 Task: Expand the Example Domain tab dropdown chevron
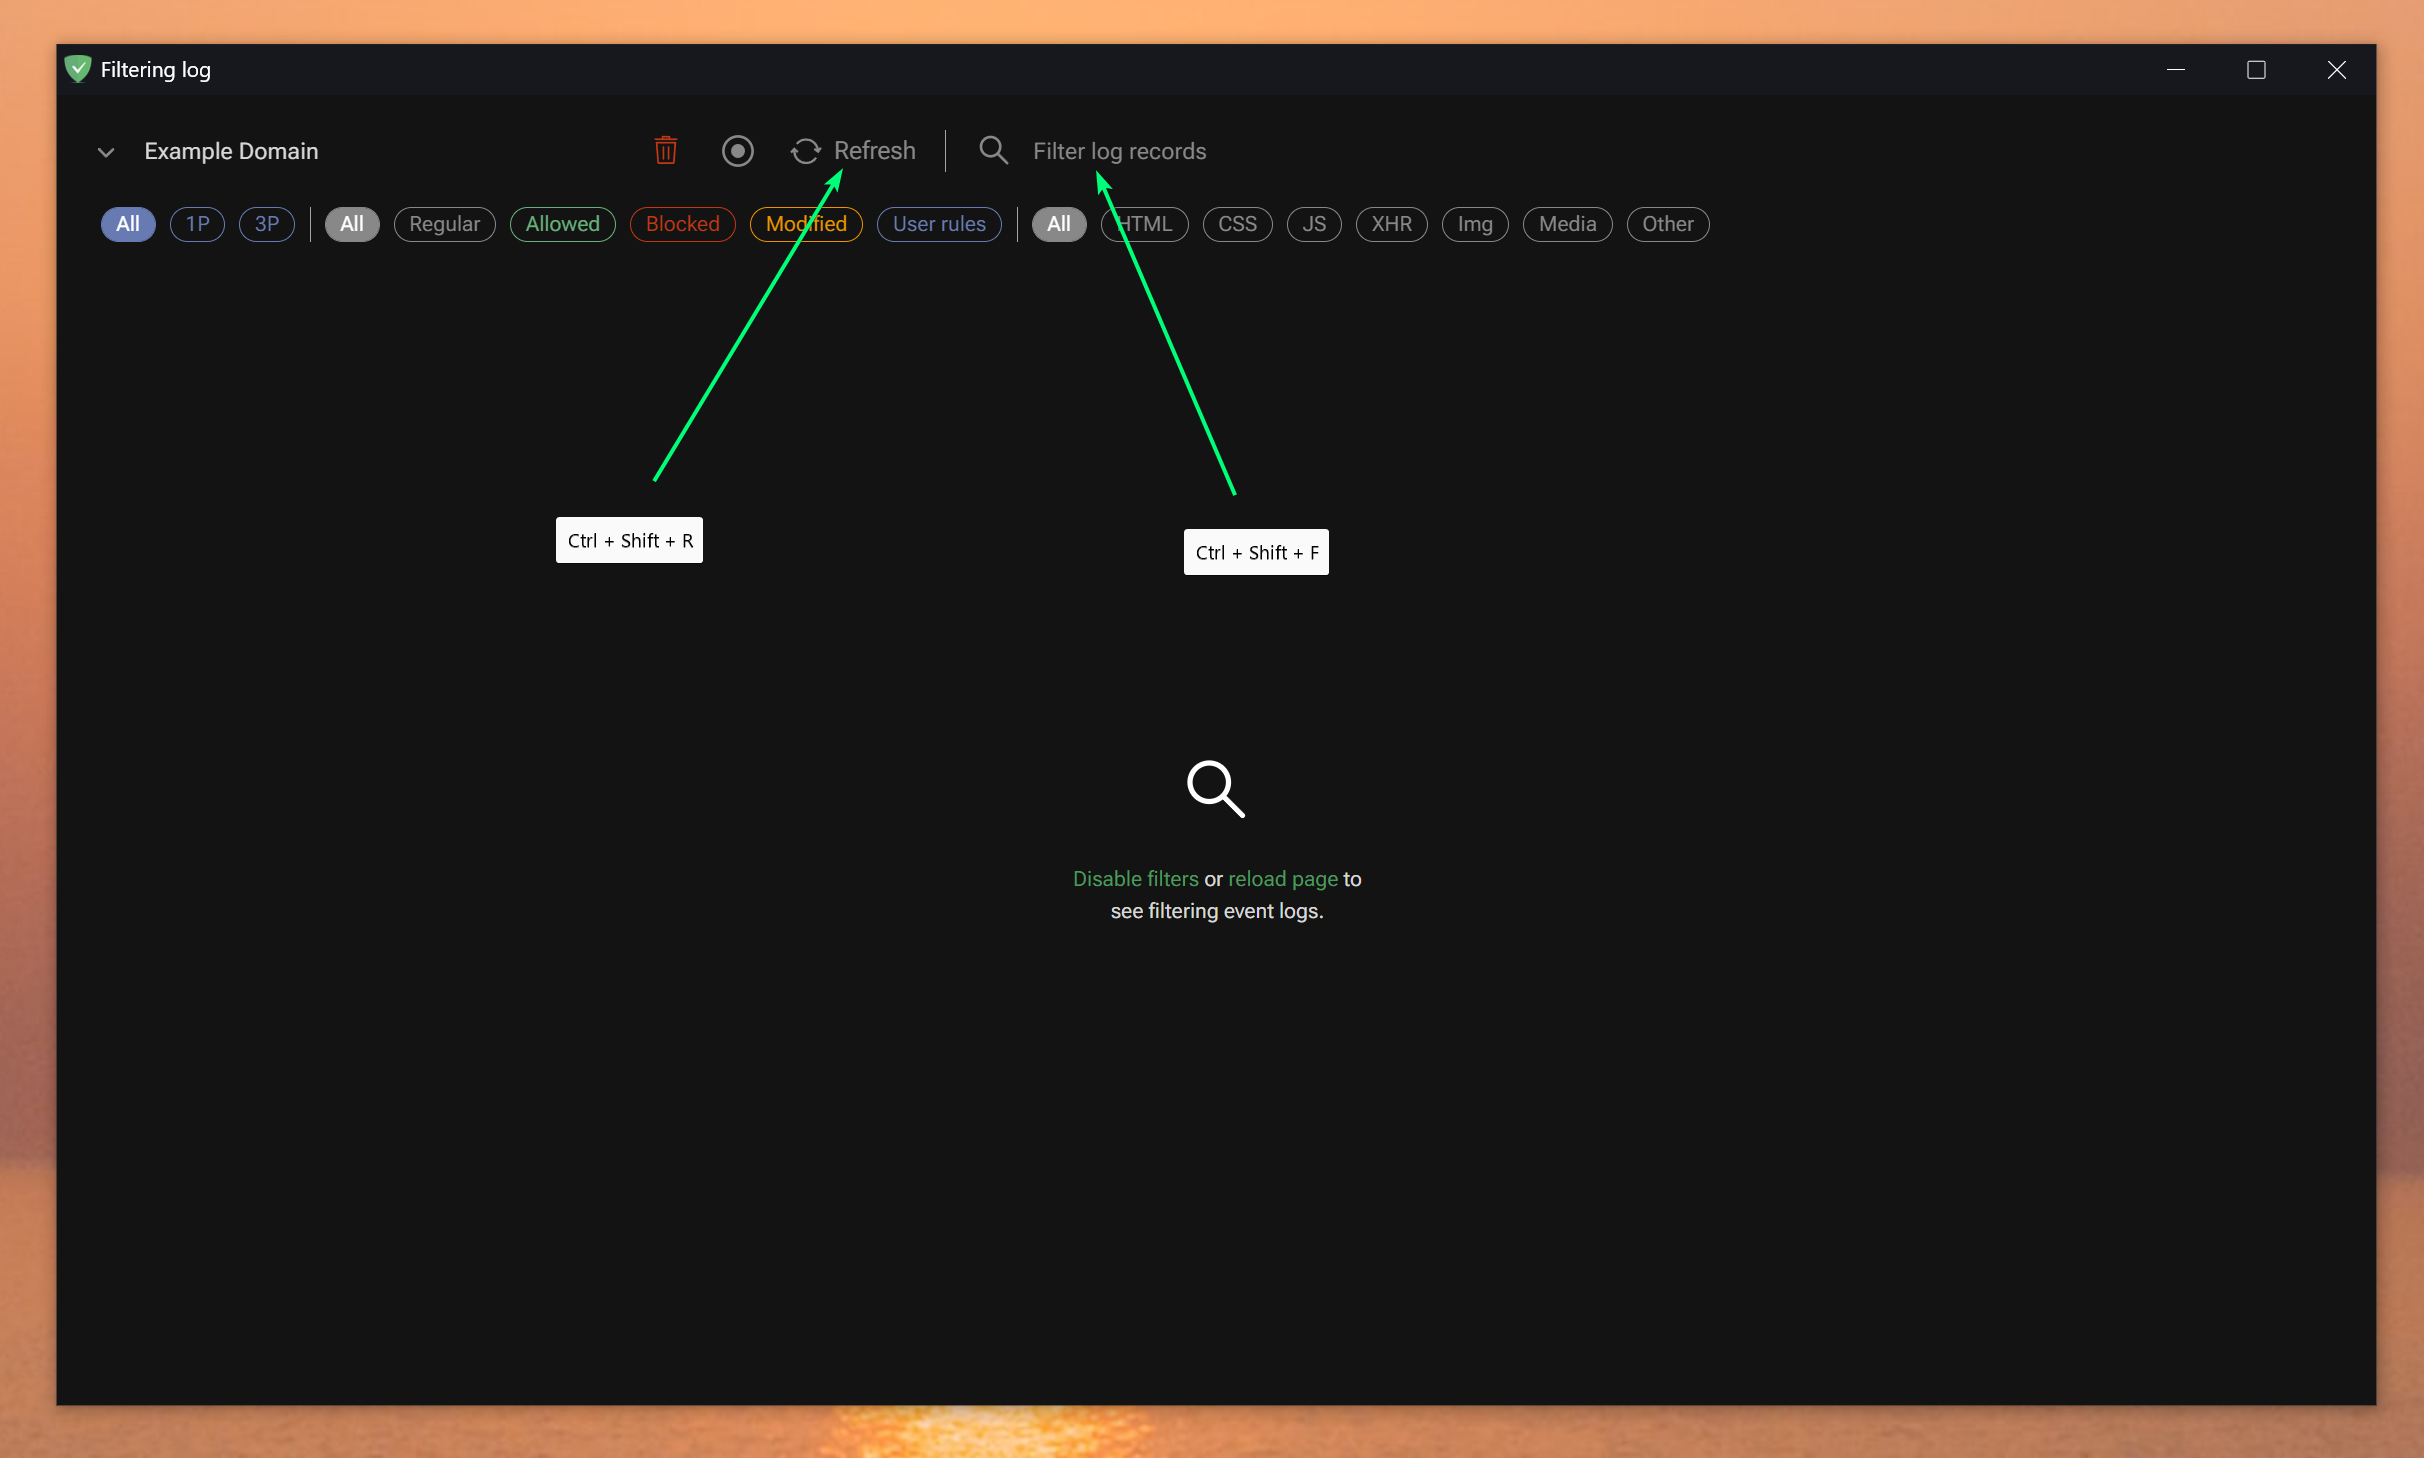coord(106,152)
